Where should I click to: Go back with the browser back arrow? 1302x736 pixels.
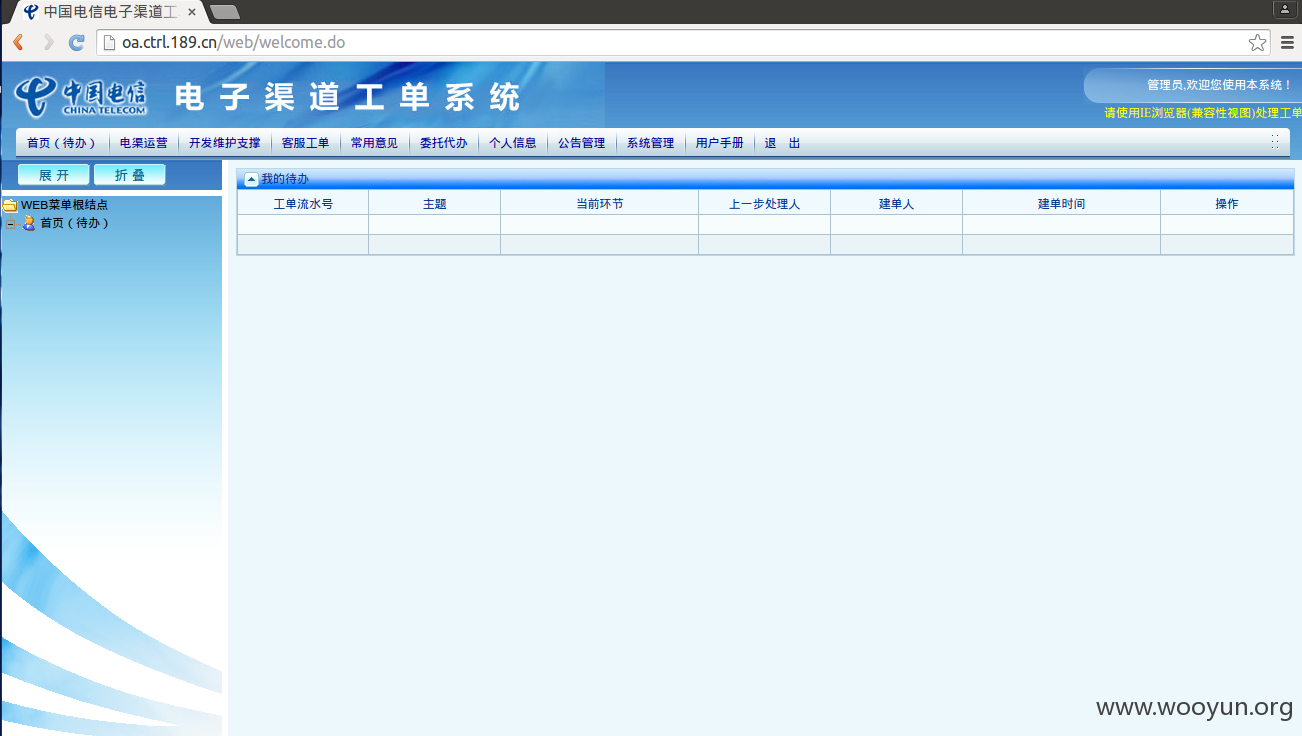pyautogui.click(x=18, y=42)
